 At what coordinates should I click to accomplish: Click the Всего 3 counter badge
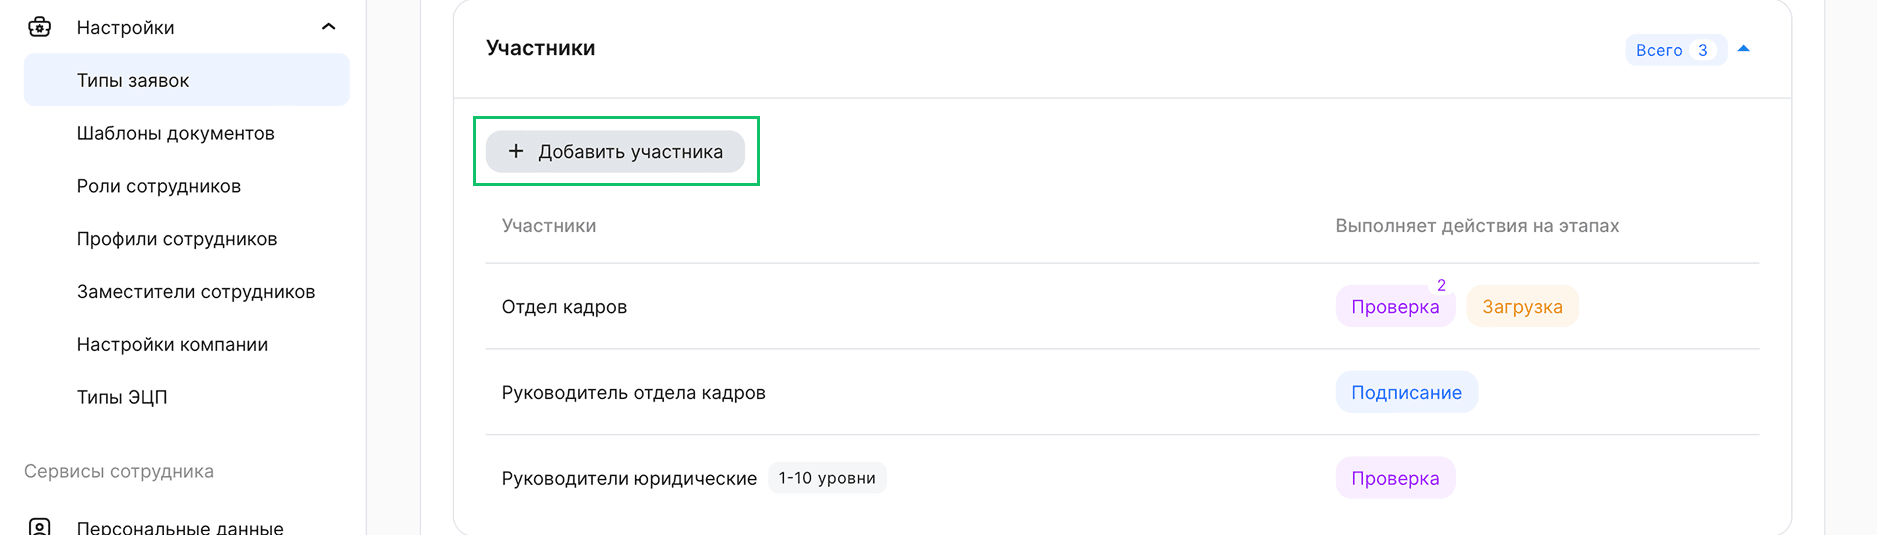point(1674,50)
